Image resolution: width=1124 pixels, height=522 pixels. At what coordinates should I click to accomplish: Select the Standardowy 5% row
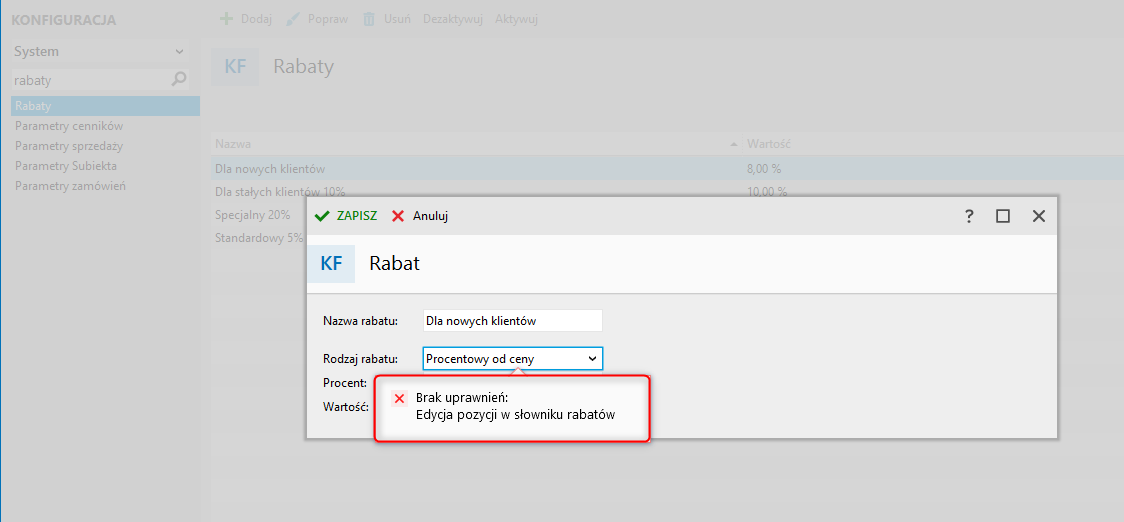click(x=259, y=238)
